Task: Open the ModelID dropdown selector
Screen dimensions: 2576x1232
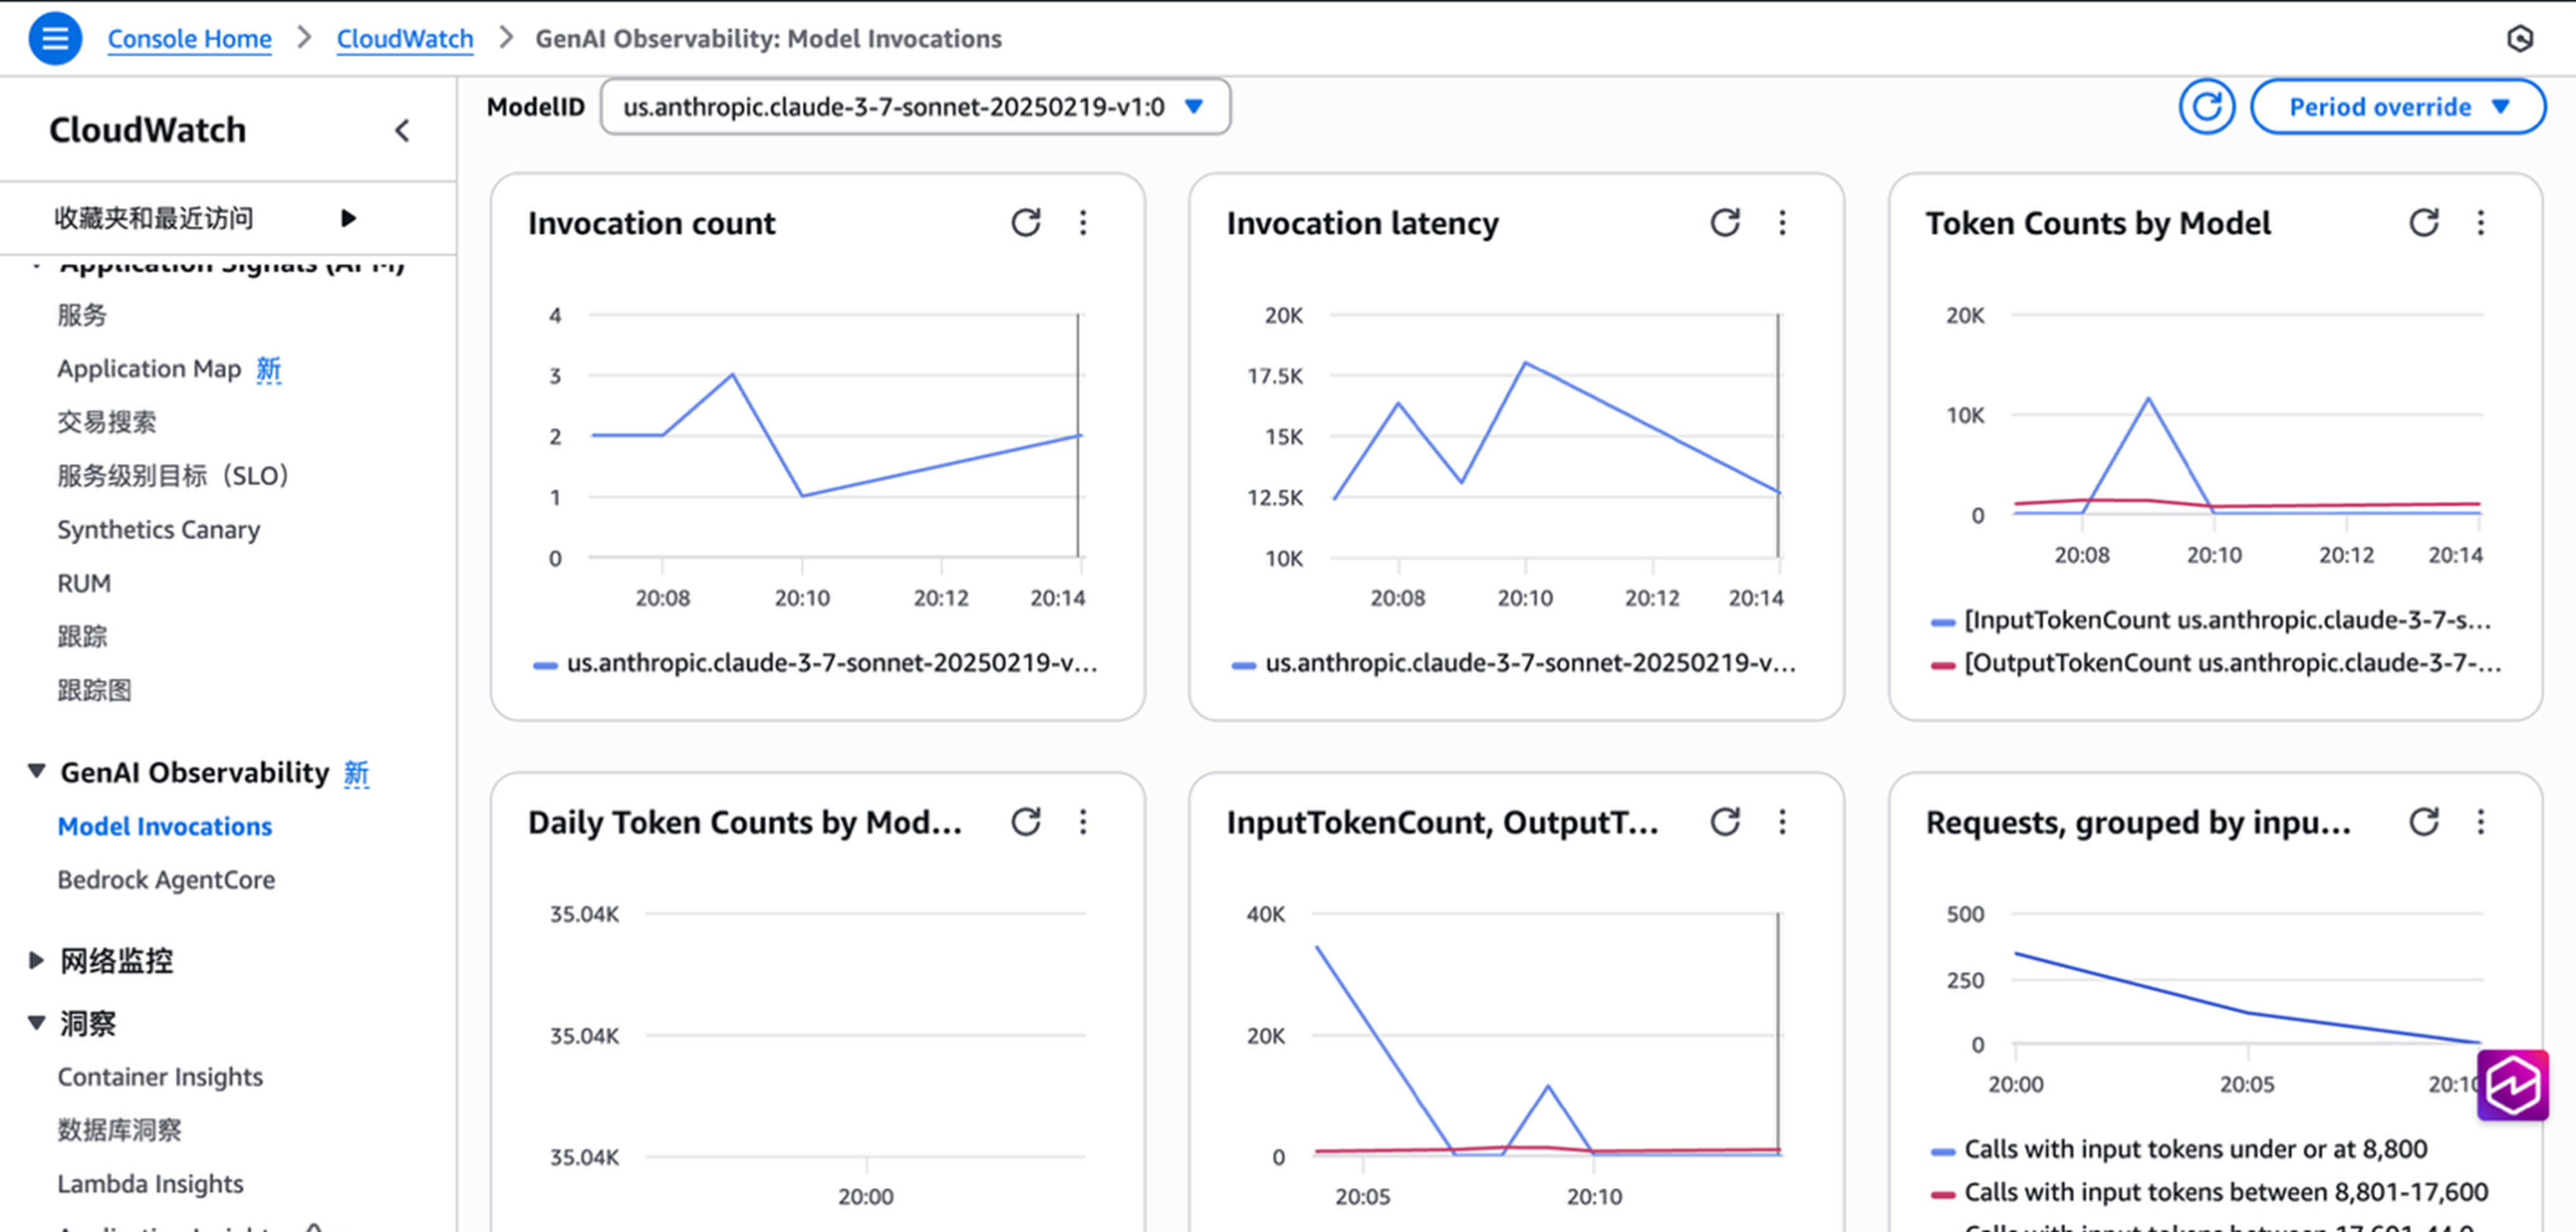Action: click(x=914, y=106)
